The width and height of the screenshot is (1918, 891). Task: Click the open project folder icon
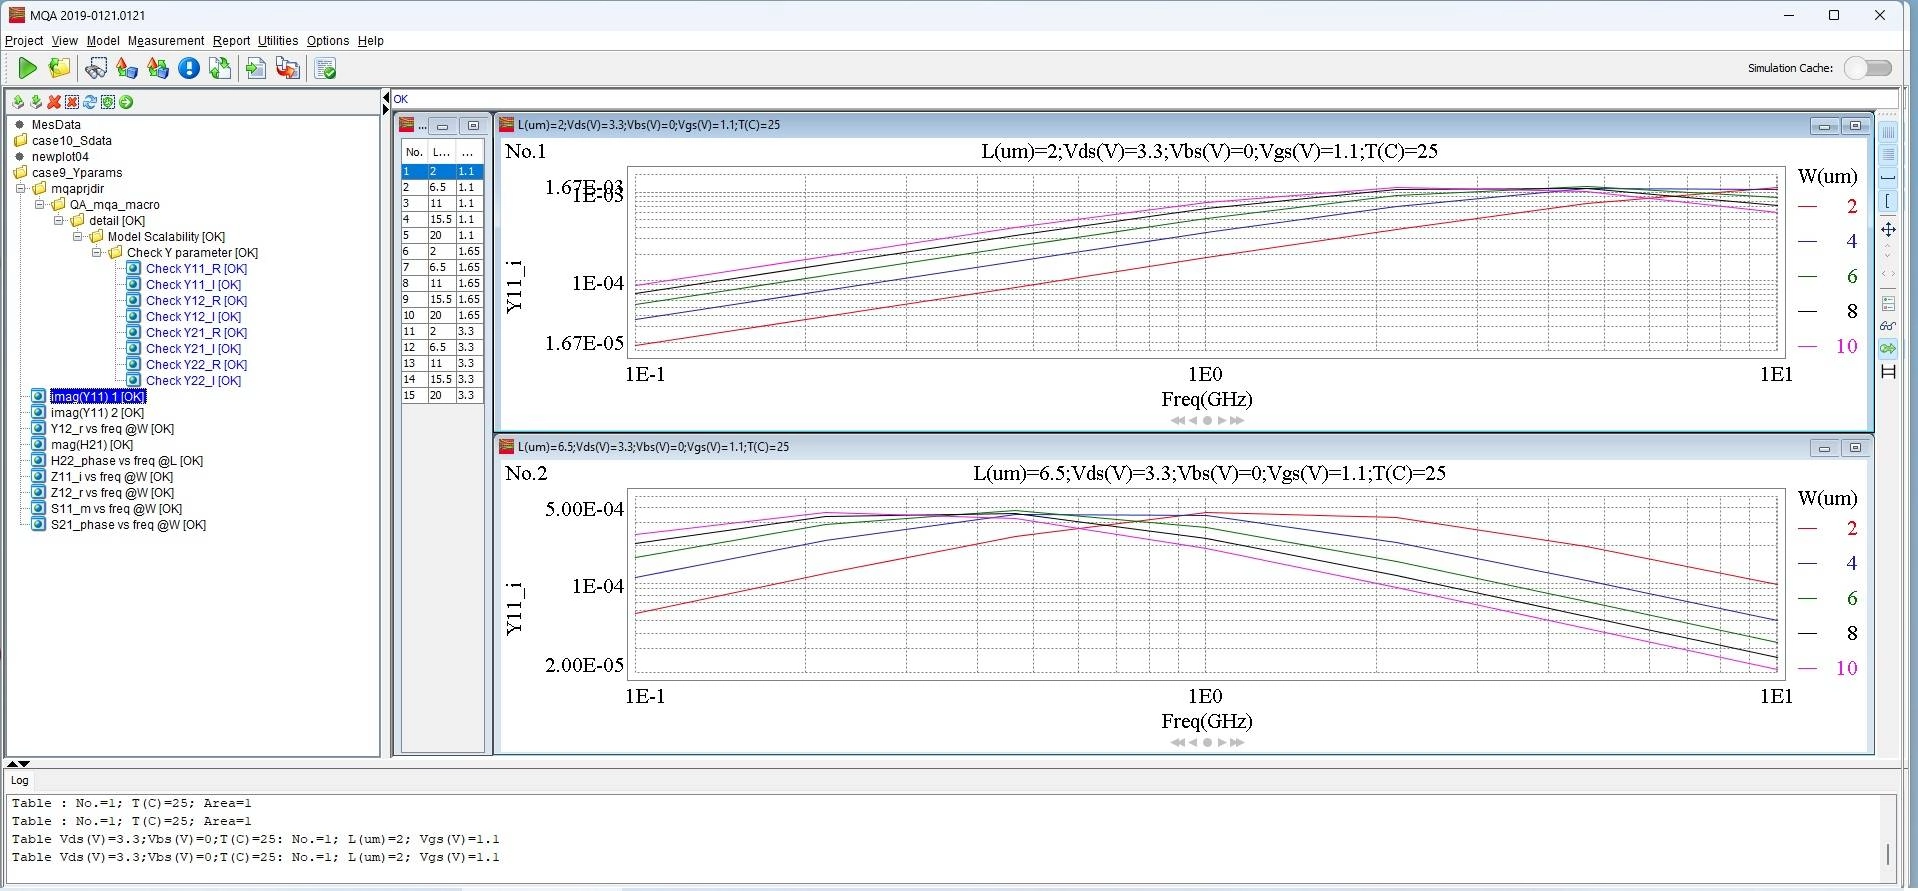[60, 68]
